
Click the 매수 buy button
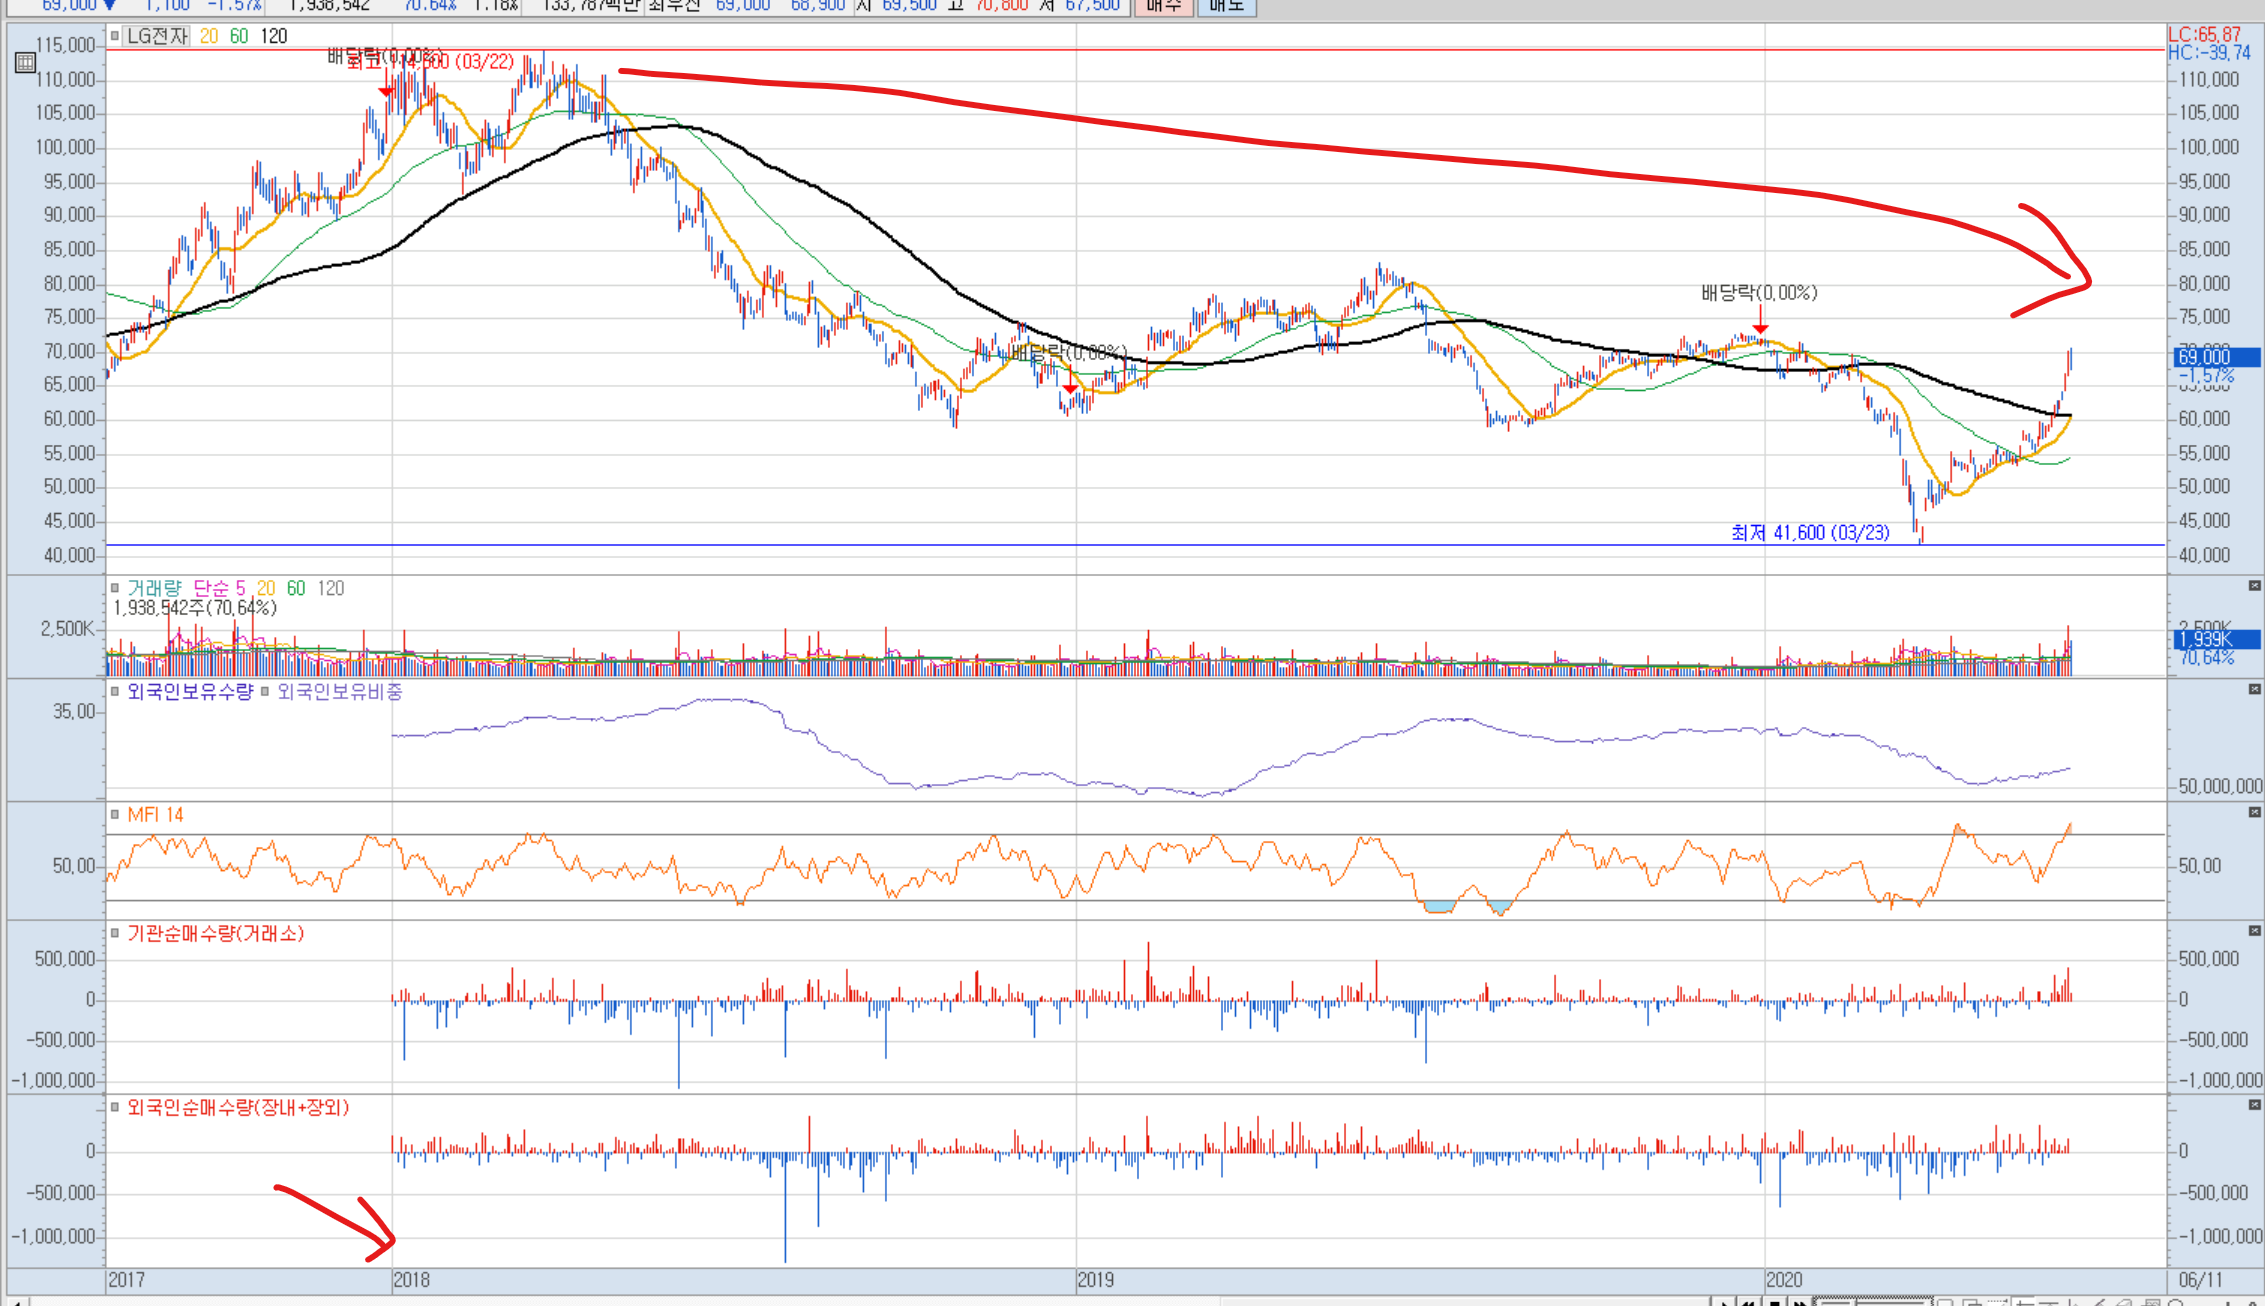point(1165,6)
